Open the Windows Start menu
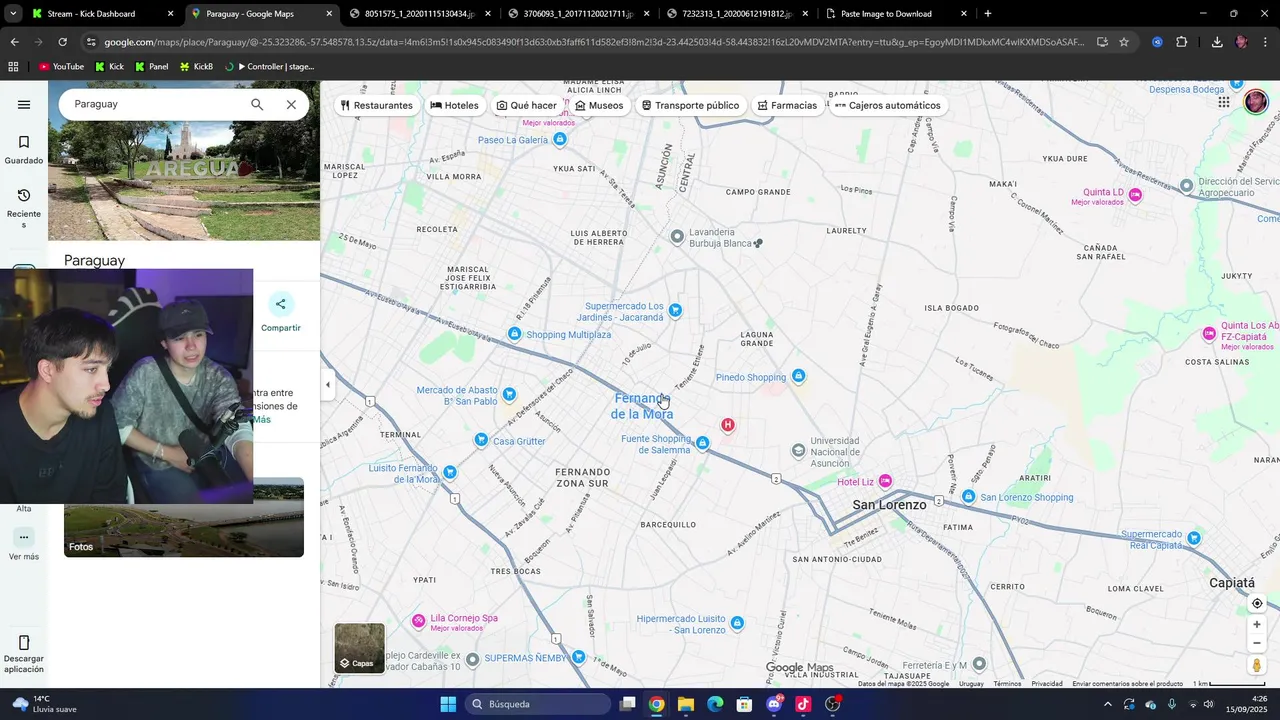Screen dimensions: 1280x720 448,704
